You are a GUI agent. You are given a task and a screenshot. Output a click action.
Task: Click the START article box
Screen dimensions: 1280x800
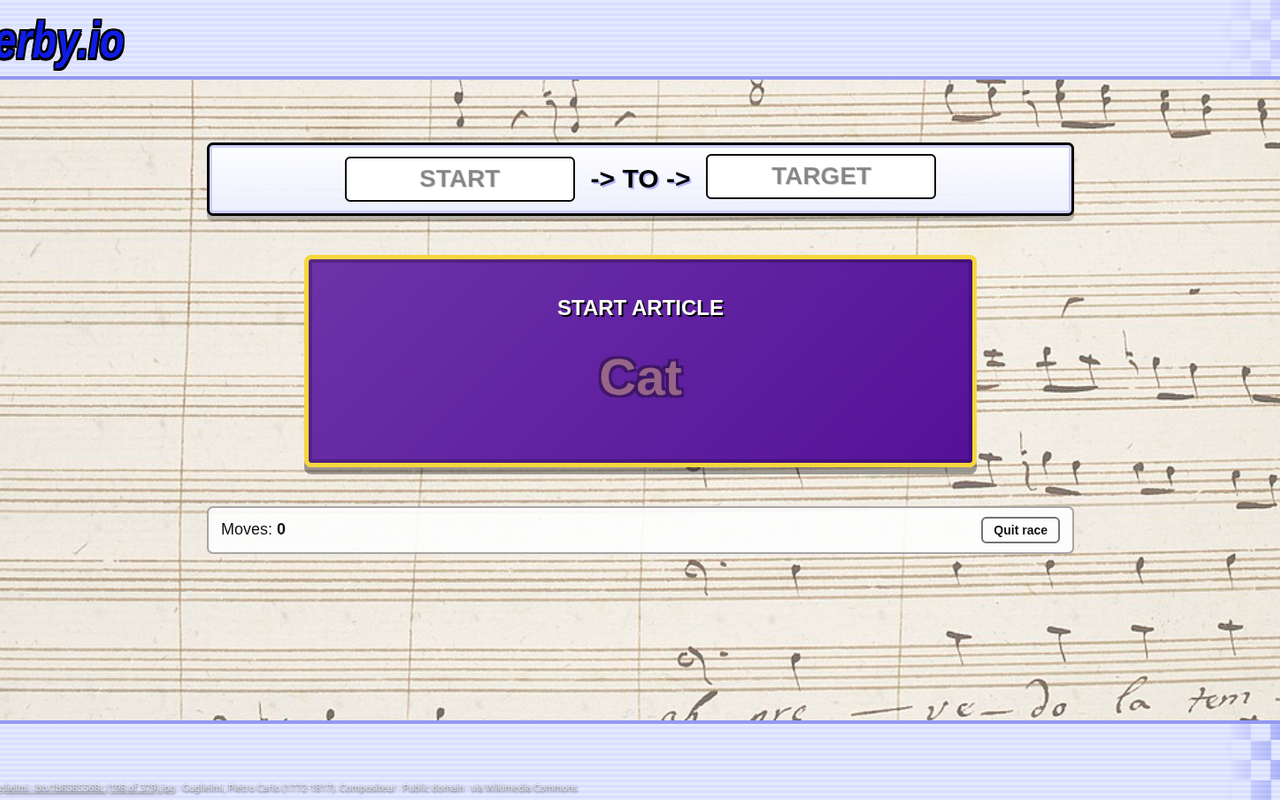point(460,179)
